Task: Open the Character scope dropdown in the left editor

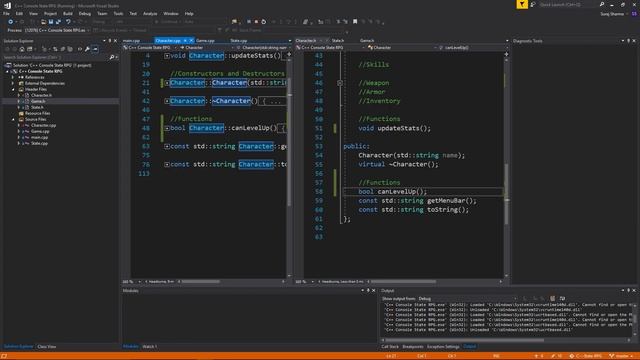Action: [x=206, y=48]
